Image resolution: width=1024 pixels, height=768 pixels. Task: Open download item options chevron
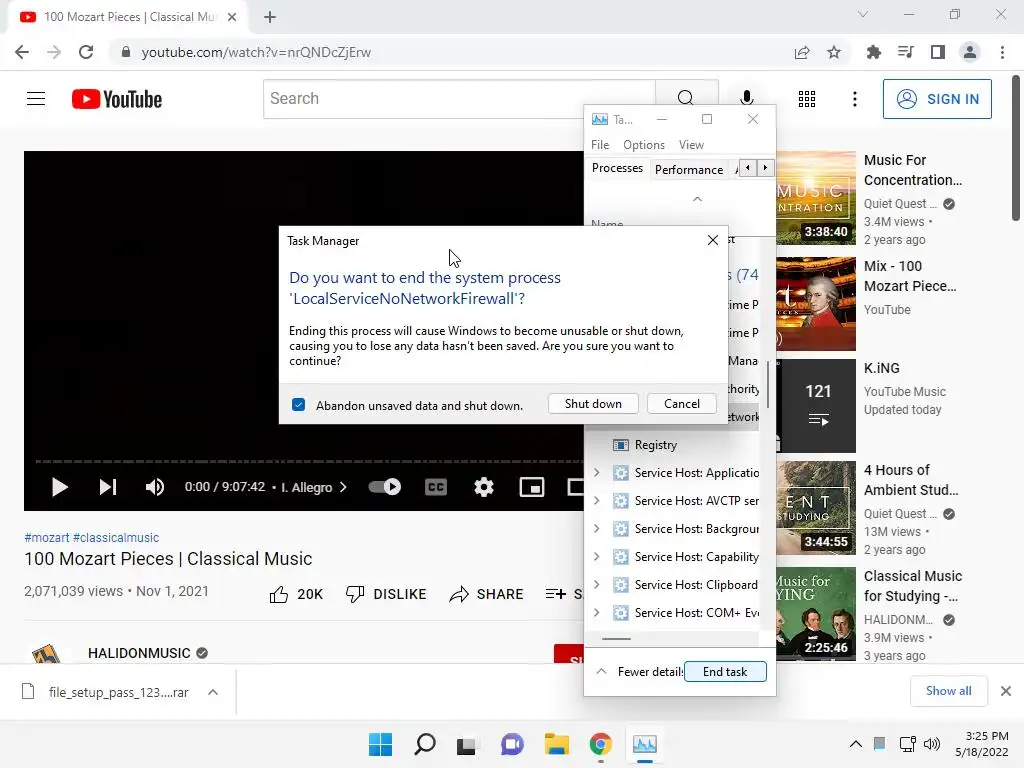click(x=213, y=692)
